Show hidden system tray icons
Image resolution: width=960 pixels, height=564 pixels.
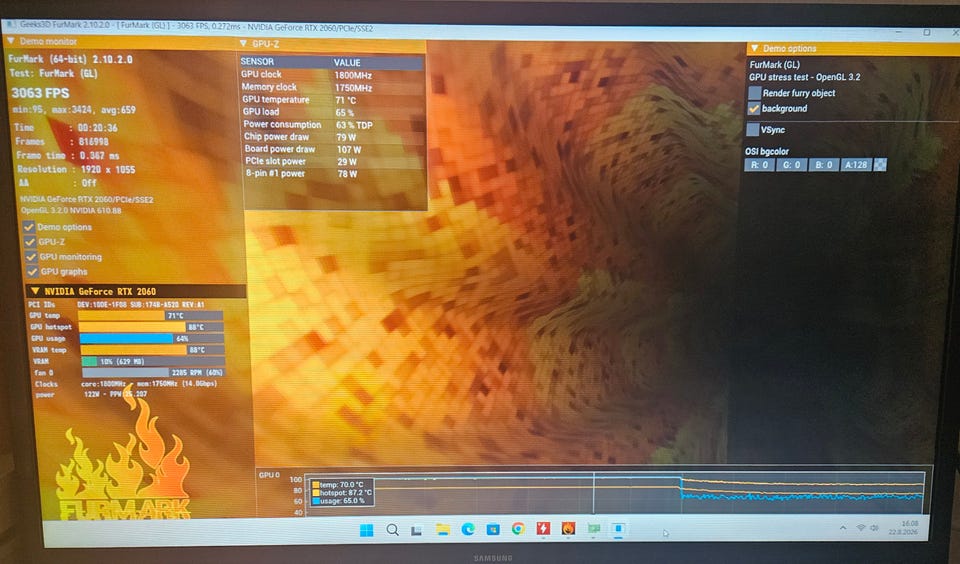tap(843, 528)
